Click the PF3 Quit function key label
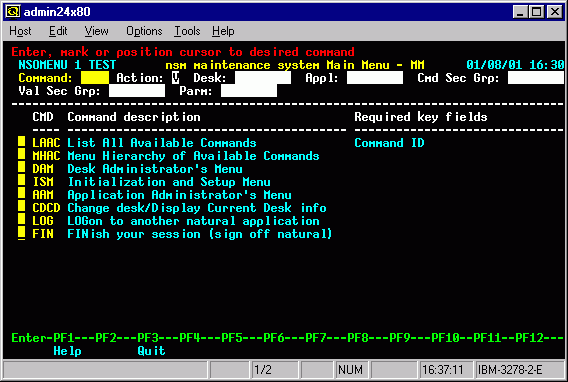The image size is (568, 382). click(151, 351)
